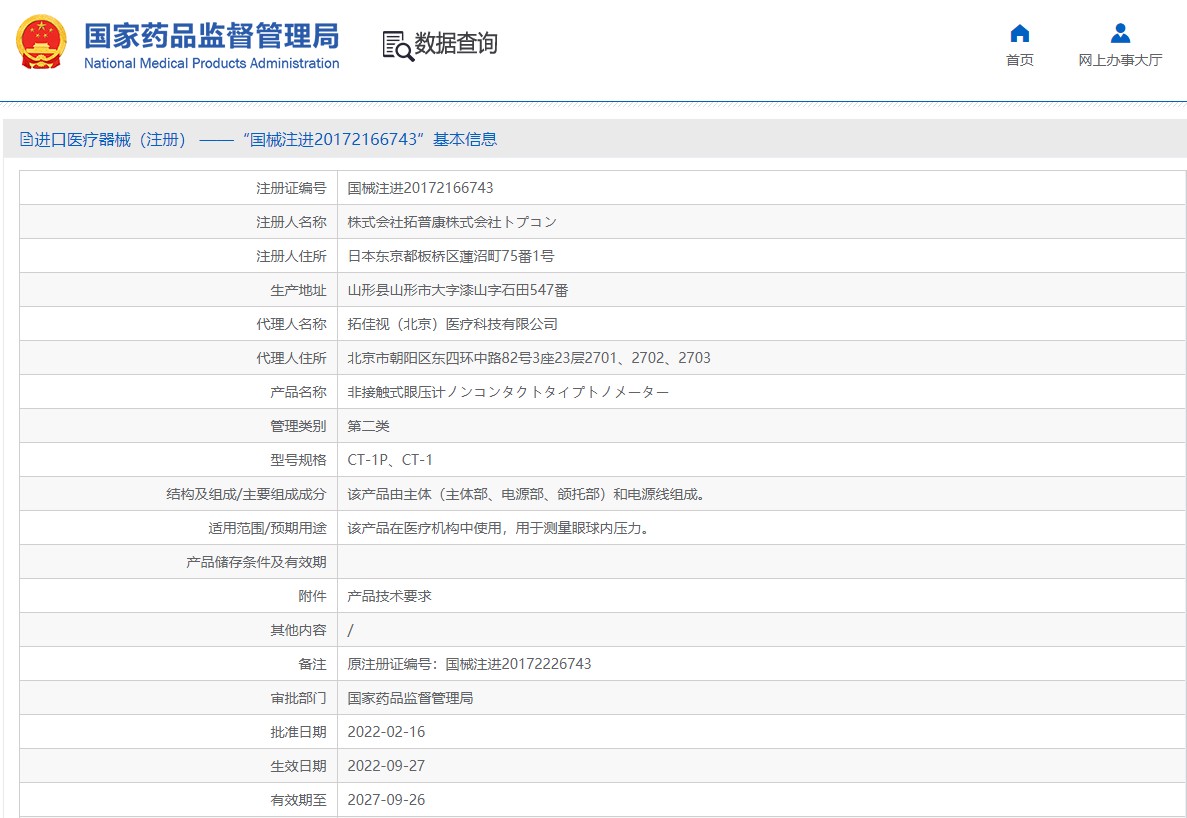The image size is (1187, 818).
Task: Select registration number 国械注进20172166743 value
Action: point(420,188)
